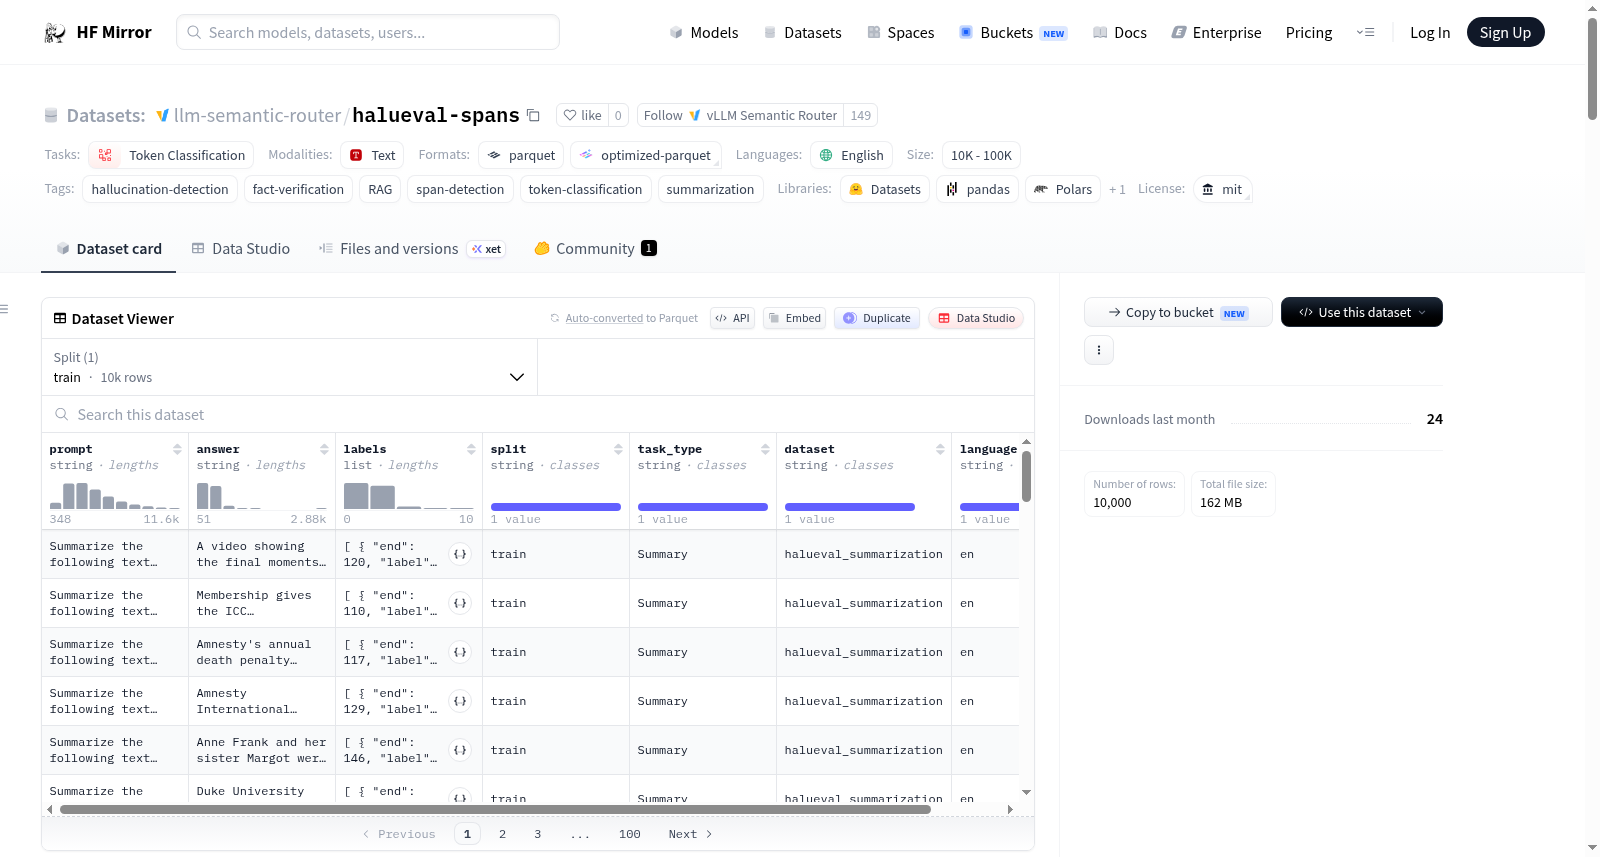Select the Text modality tag
The height and width of the screenshot is (857, 1600).
pyautogui.click(x=373, y=155)
